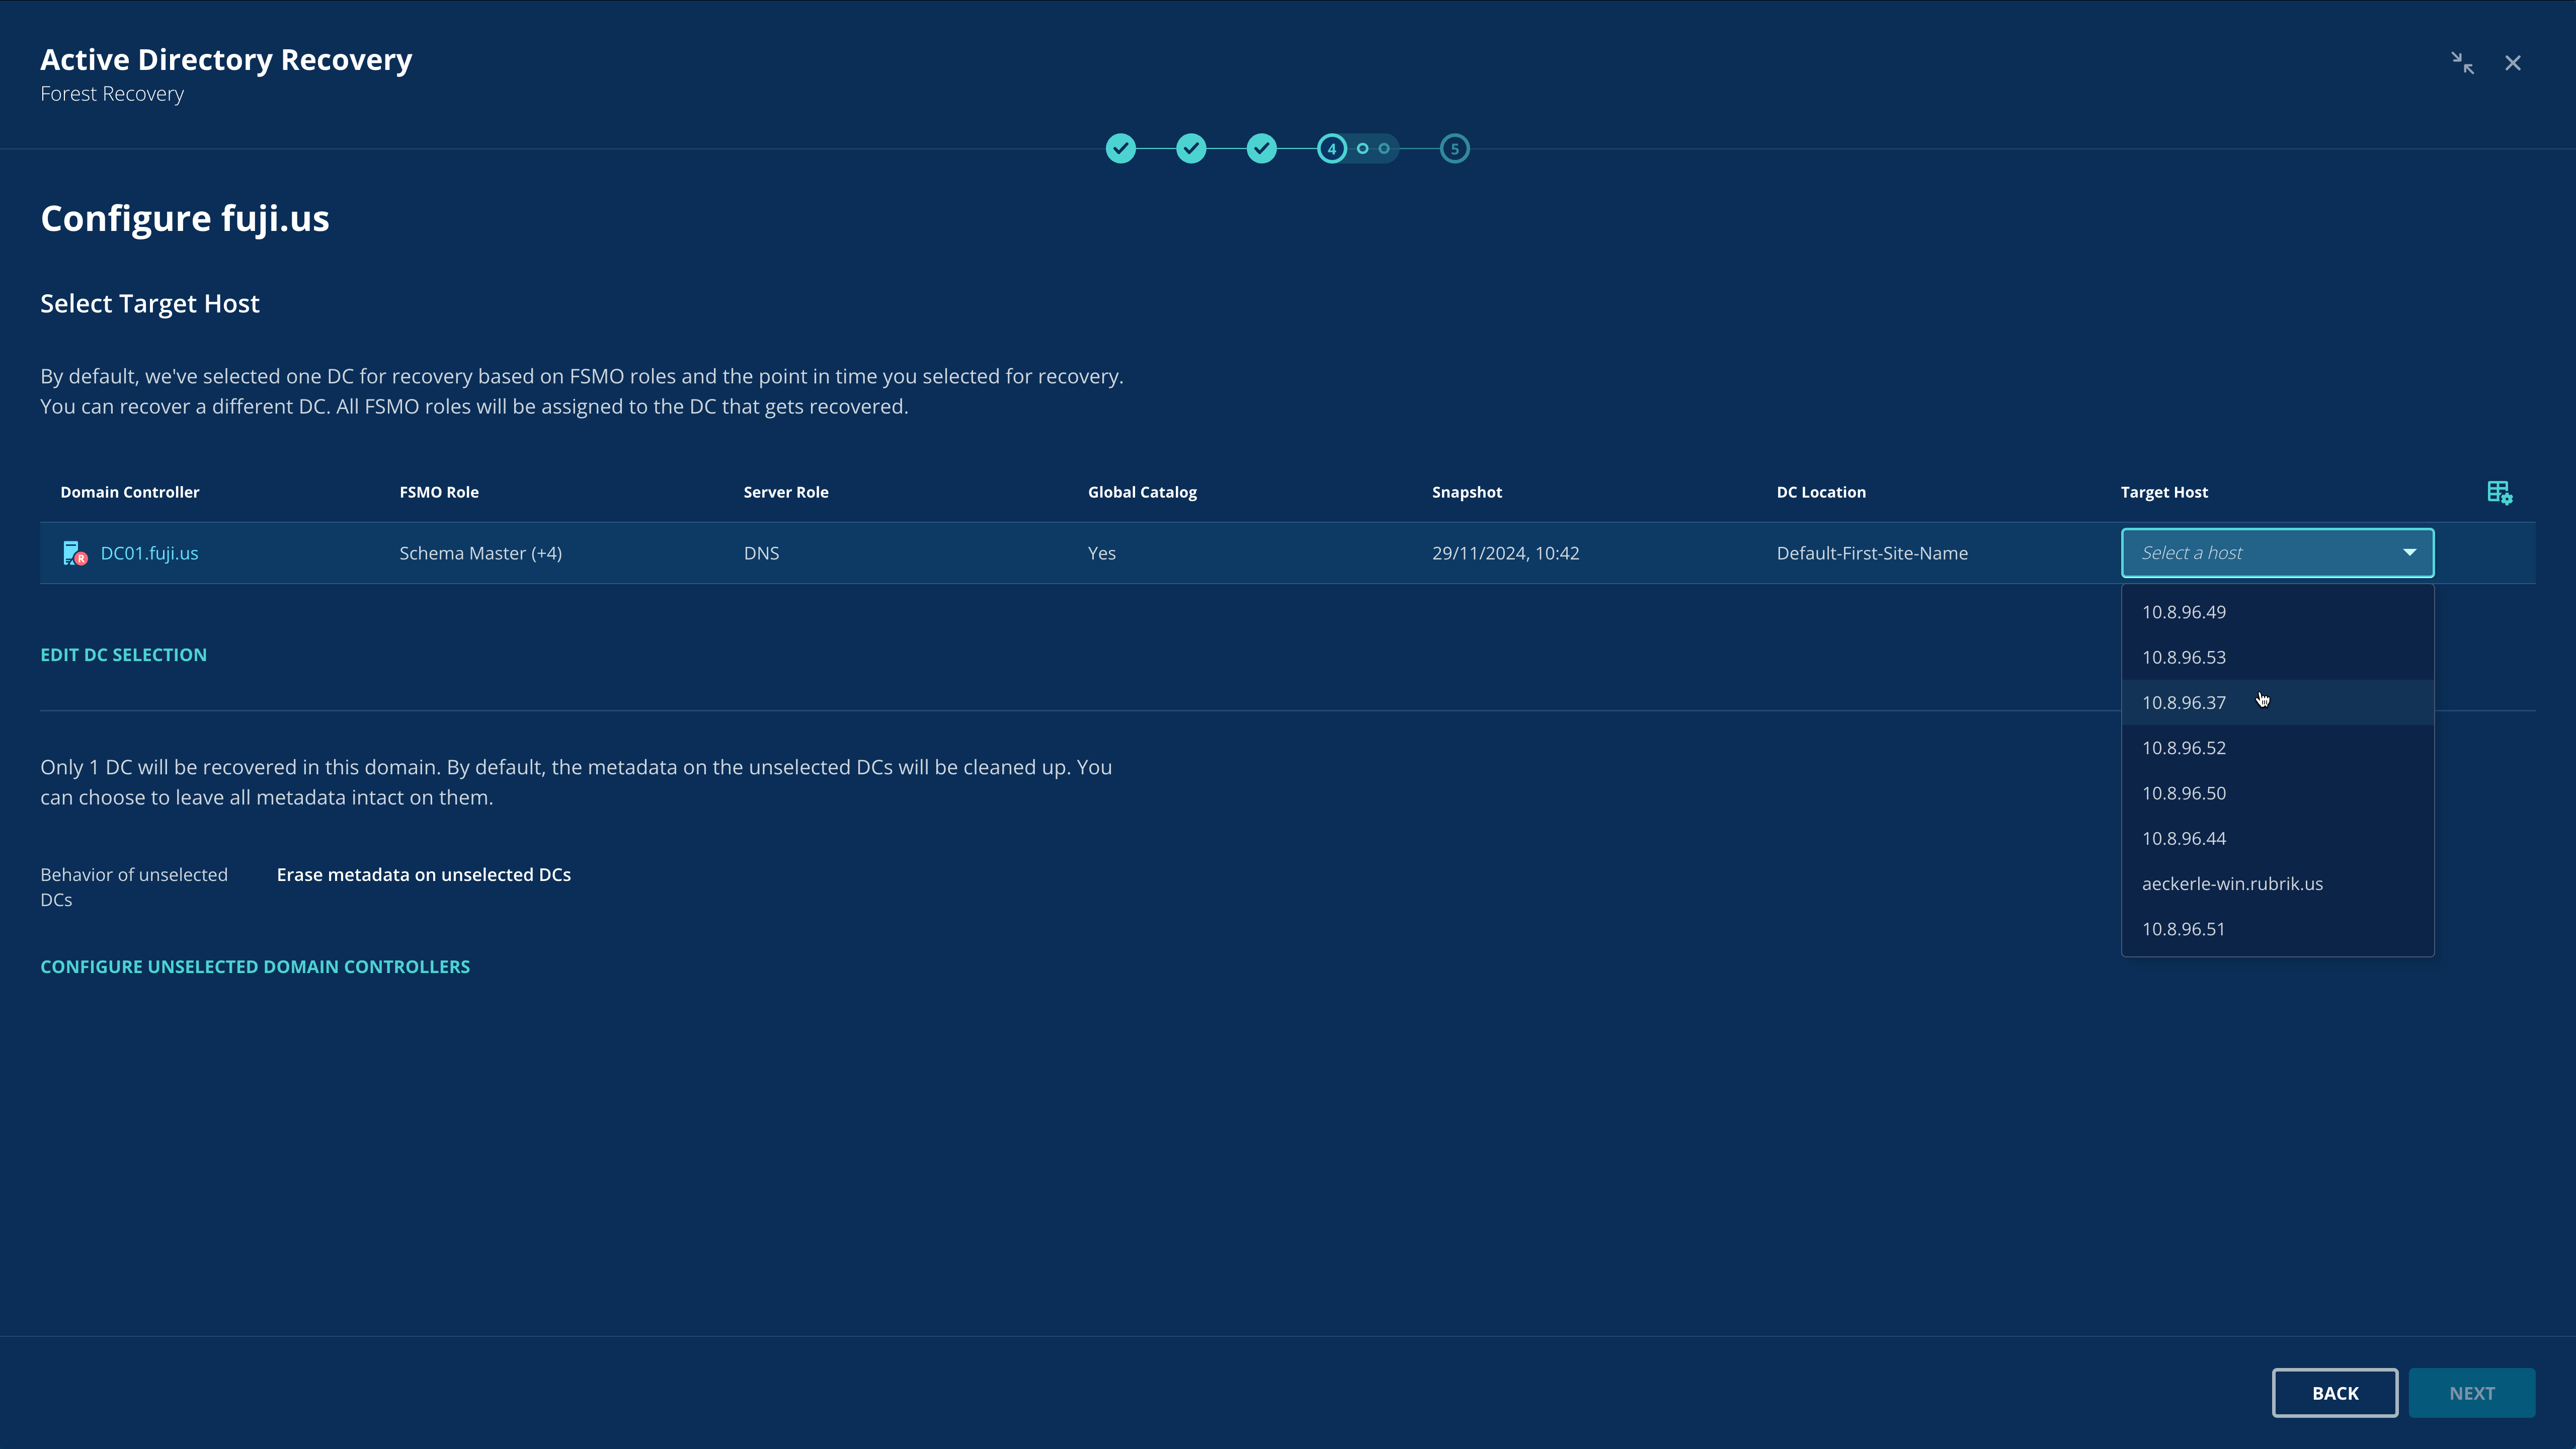
Task: Click the BACK button
Action: [2335, 1393]
